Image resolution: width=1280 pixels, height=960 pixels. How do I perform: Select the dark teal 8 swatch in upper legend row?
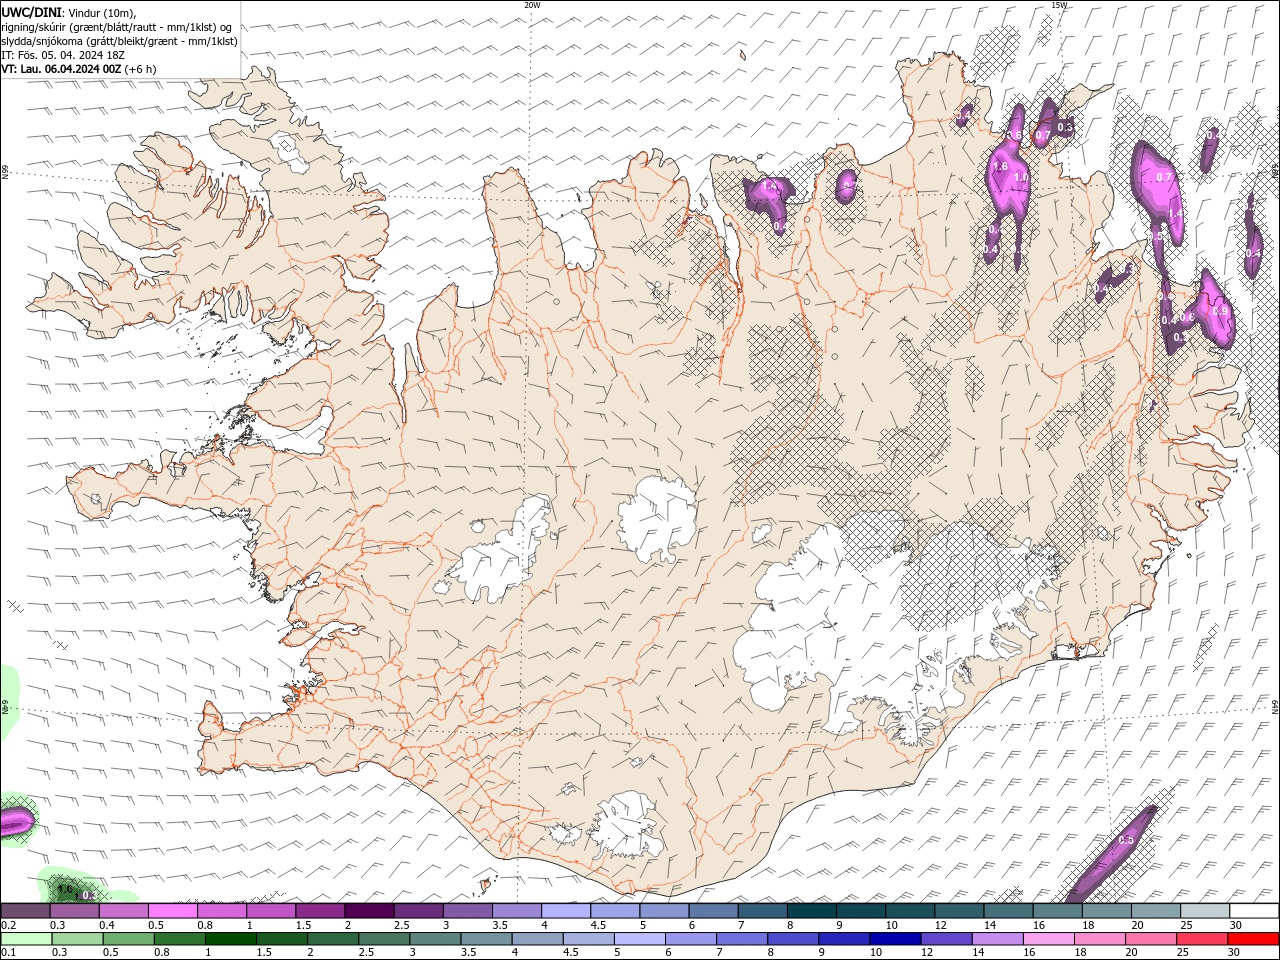(x=811, y=910)
